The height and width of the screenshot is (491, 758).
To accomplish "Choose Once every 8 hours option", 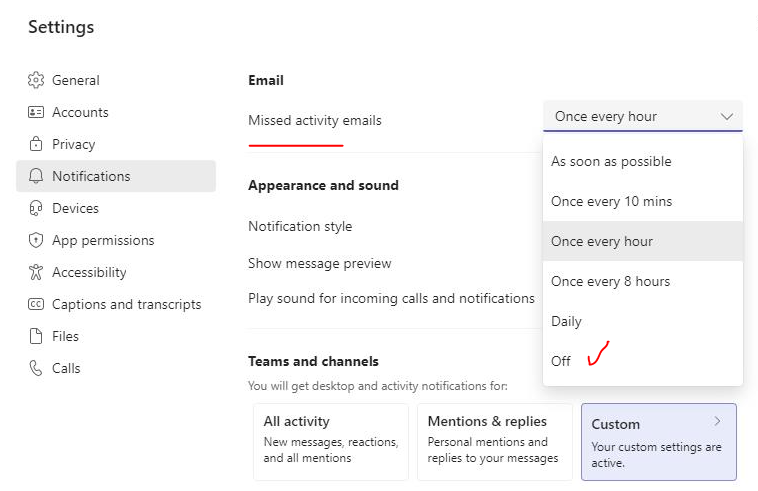I will coord(643,281).
